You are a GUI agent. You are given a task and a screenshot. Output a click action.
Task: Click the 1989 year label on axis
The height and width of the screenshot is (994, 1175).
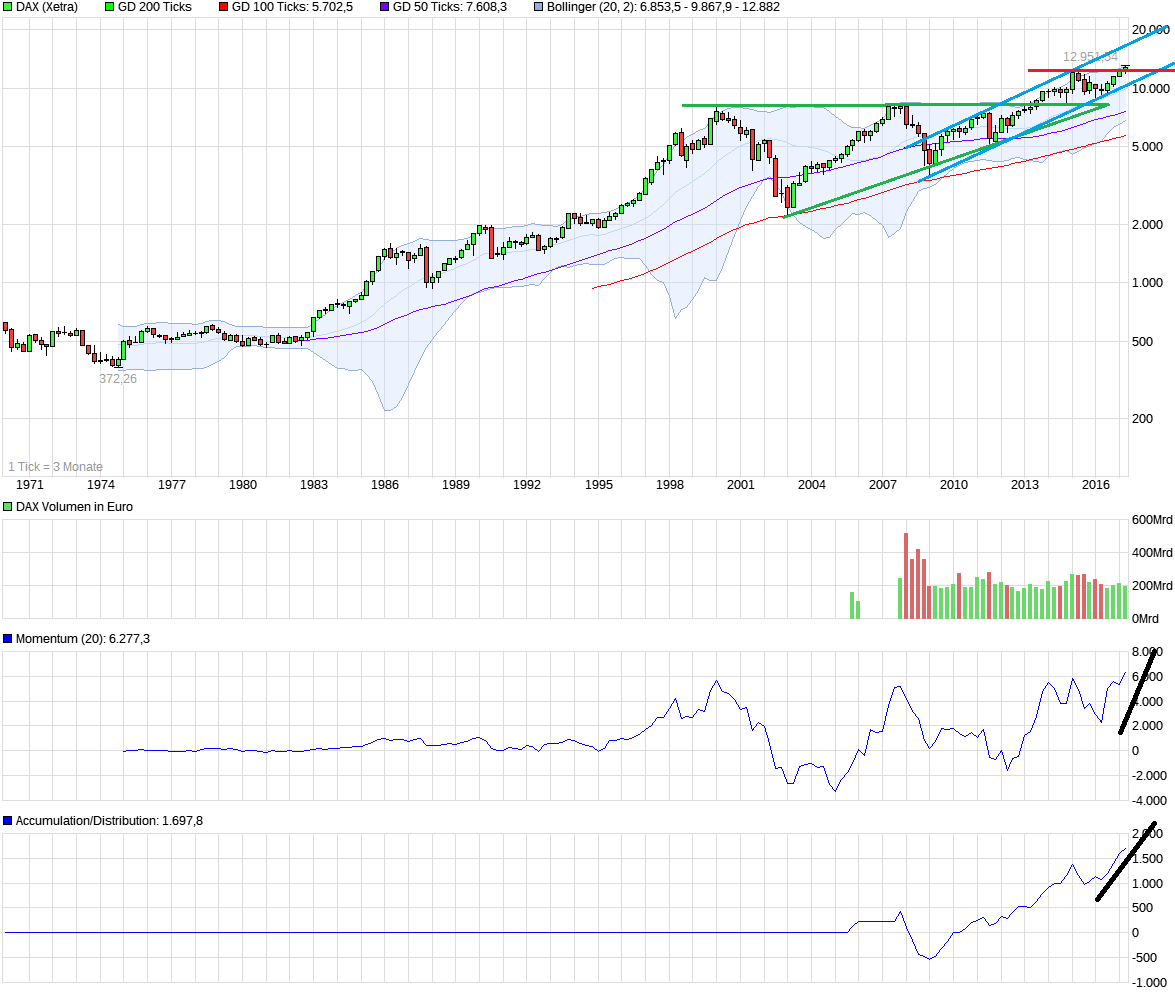pos(456,484)
